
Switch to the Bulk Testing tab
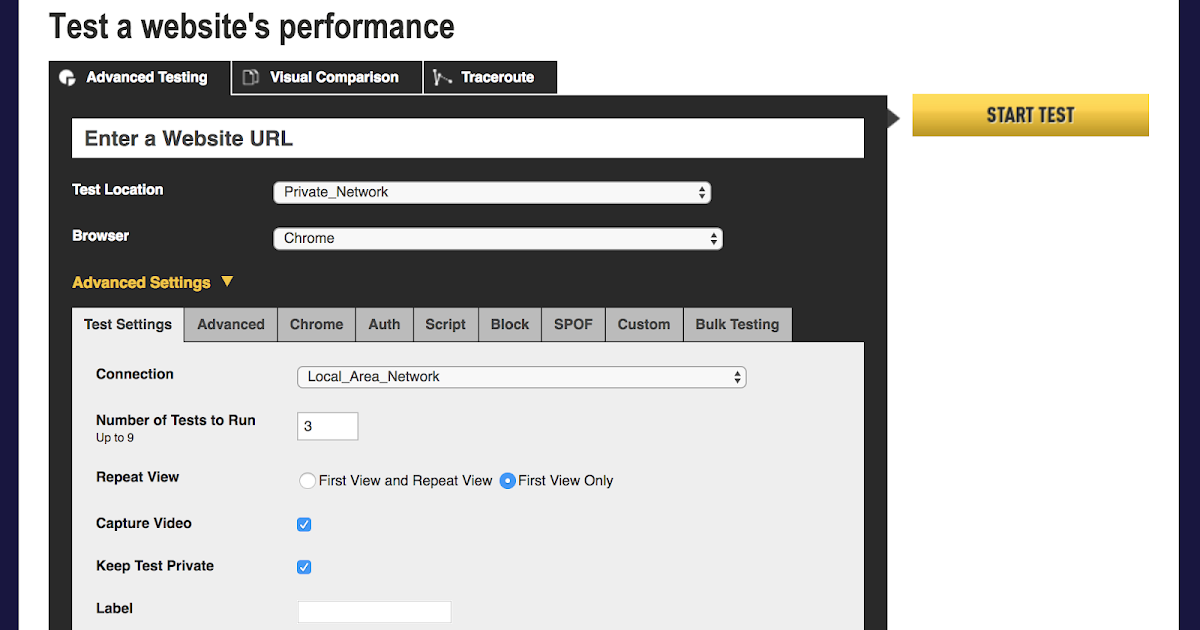[x=737, y=325]
